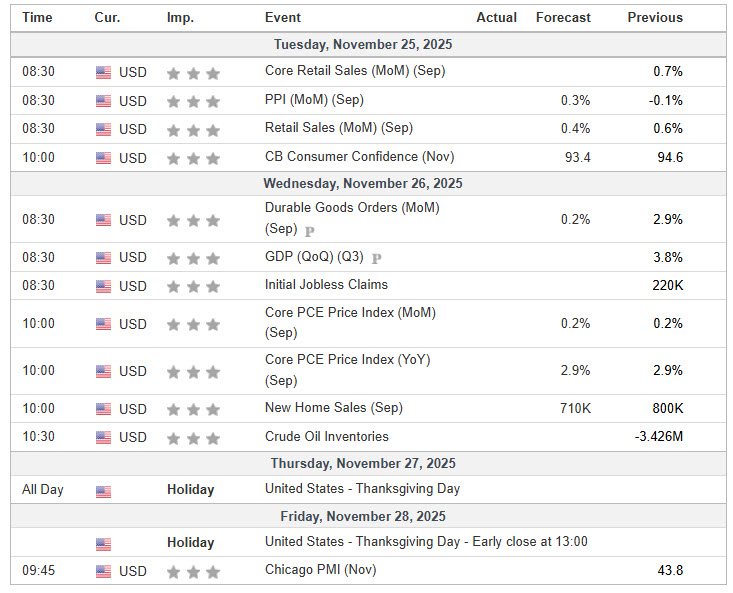Open the Retail Sales (MoM) (Sep) event
The image size is (733, 593).
[339, 128]
